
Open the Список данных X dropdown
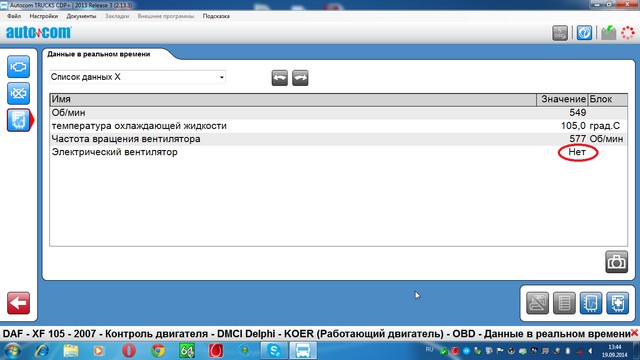click(x=138, y=77)
